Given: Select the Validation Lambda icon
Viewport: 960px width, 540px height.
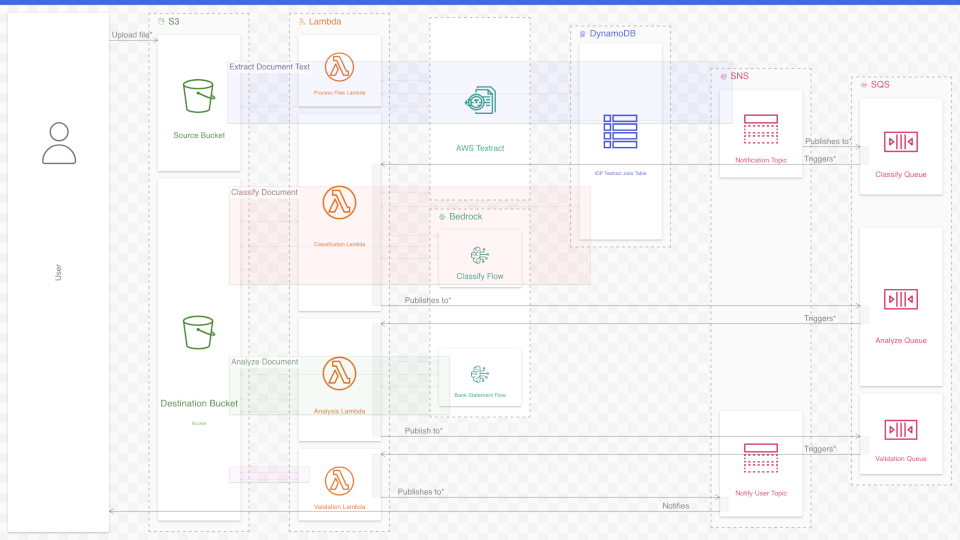Looking at the screenshot, I should 339,481.
